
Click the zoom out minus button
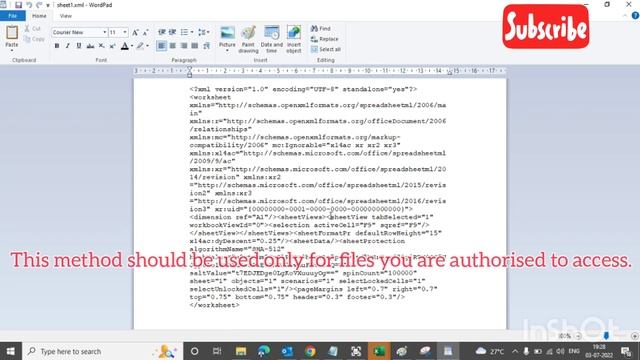(578, 336)
